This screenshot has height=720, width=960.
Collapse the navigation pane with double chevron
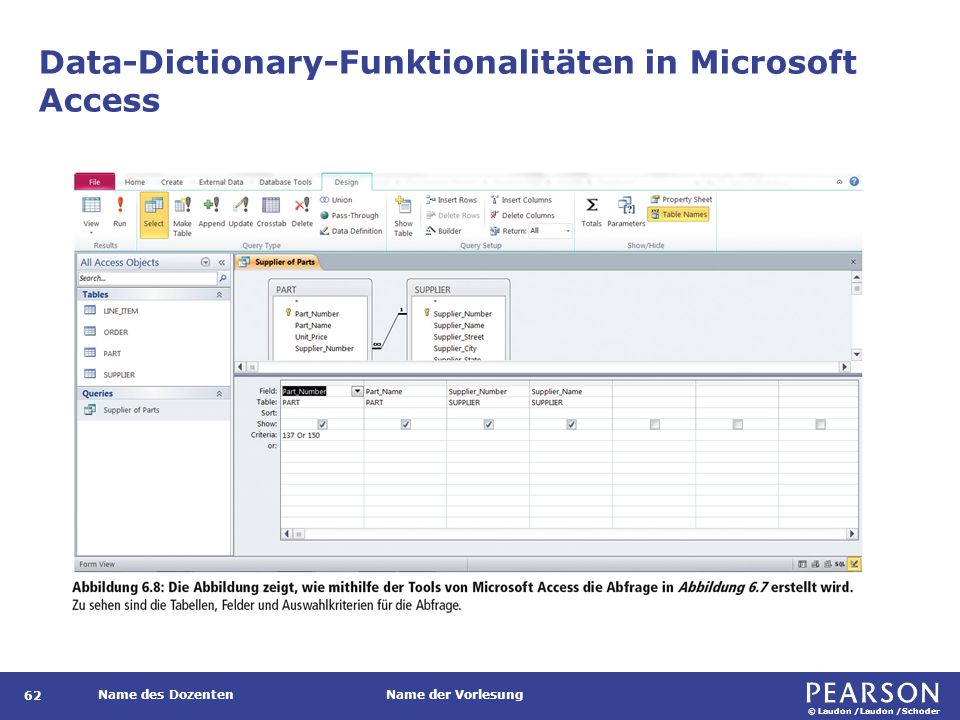[x=222, y=262]
